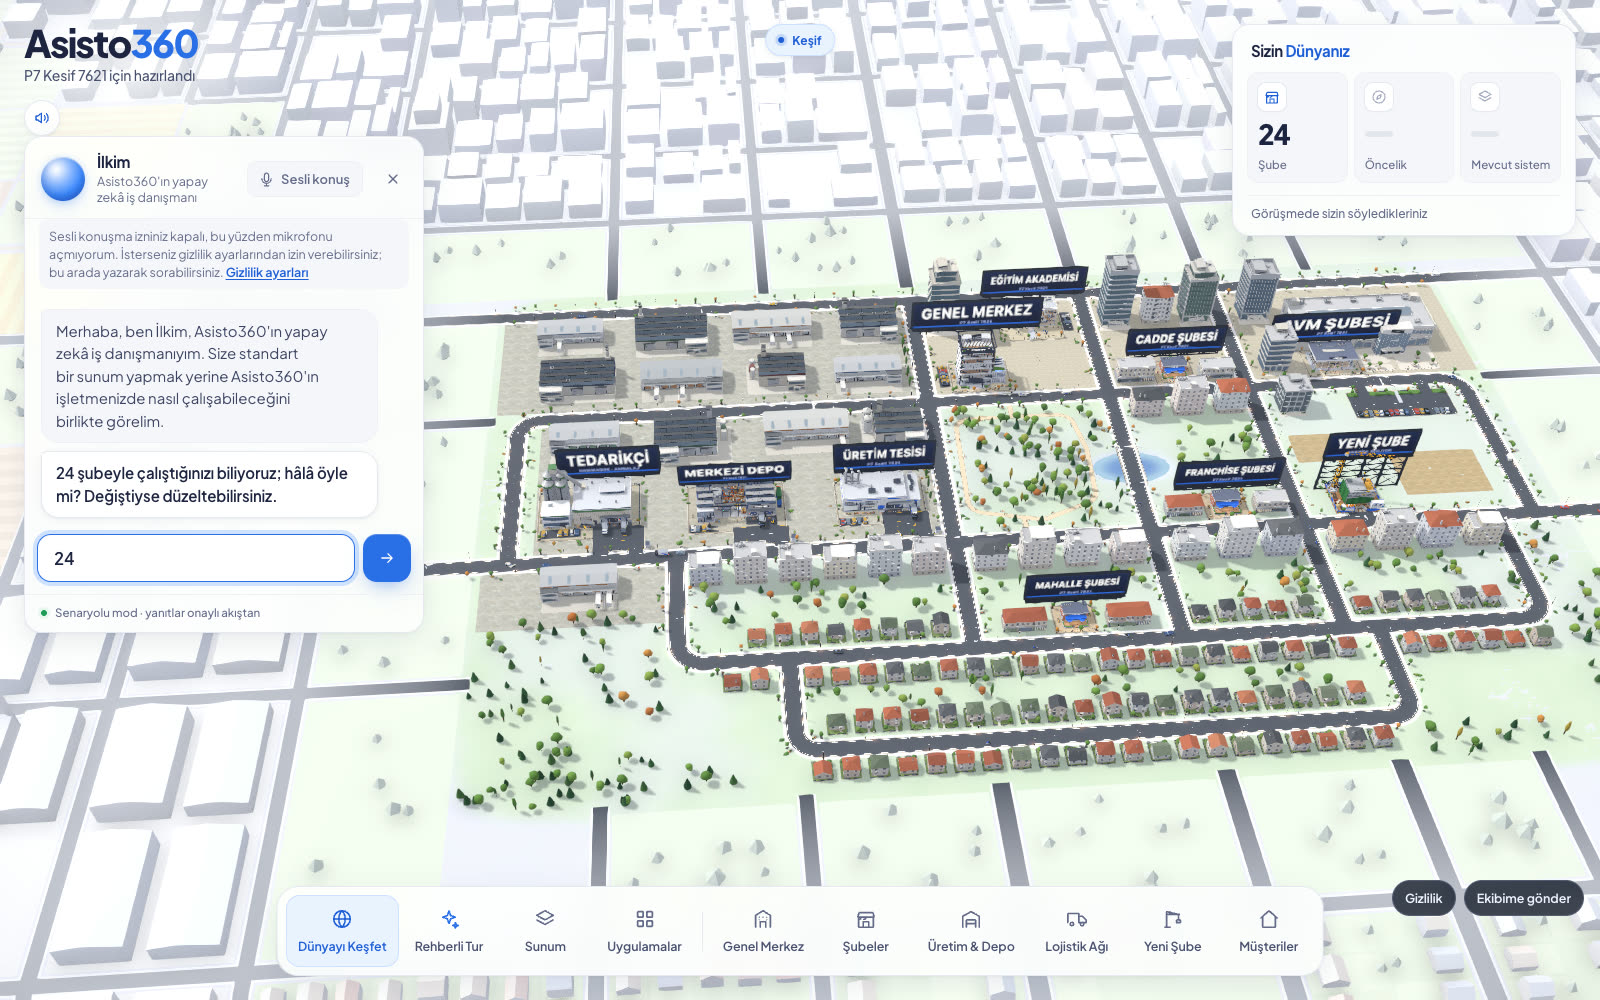Select the Lojistik Ağı truck item
1600x1000 pixels.
pyautogui.click(x=1077, y=931)
